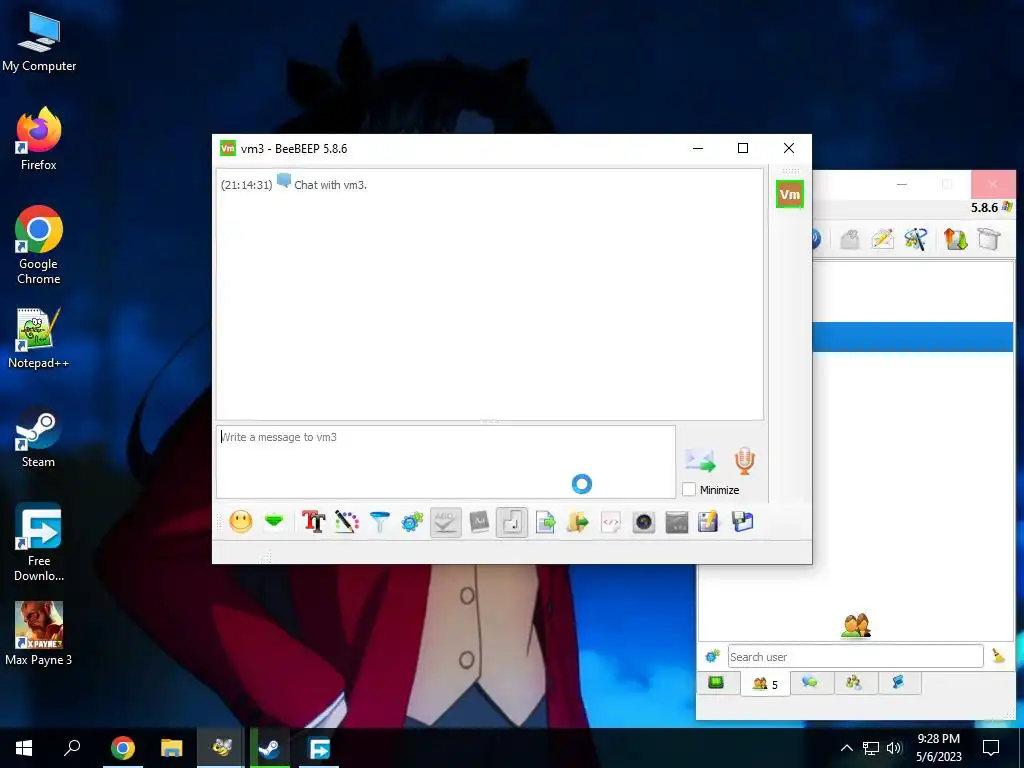Select the highlighted blue user row
The height and width of the screenshot is (768, 1024).
pyautogui.click(x=912, y=337)
